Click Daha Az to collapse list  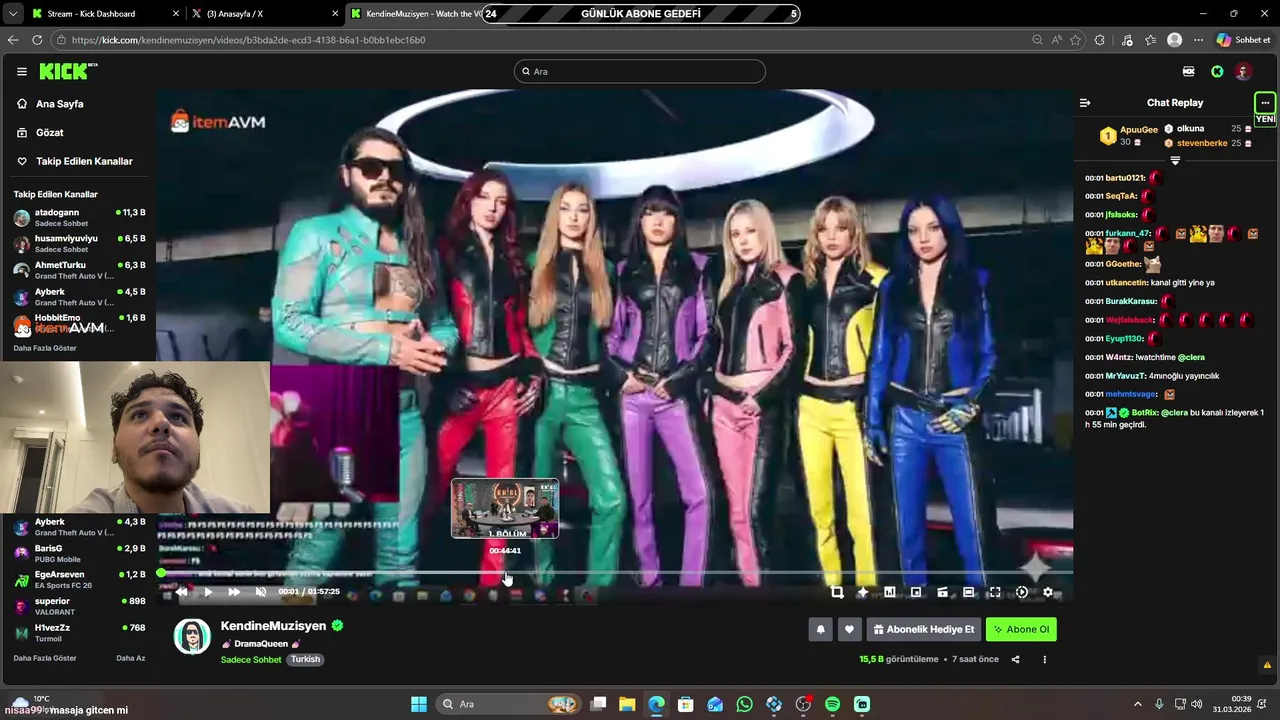pos(130,658)
